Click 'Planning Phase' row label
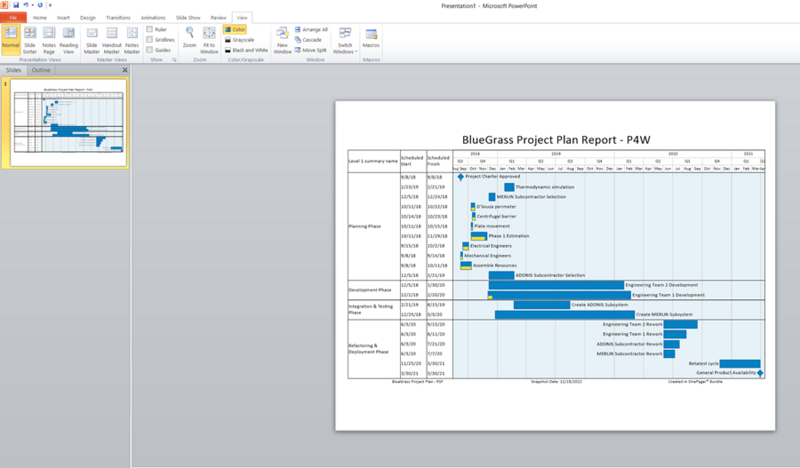Image resolution: width=800 pixels, height=468 pixels. click(364, 226)
